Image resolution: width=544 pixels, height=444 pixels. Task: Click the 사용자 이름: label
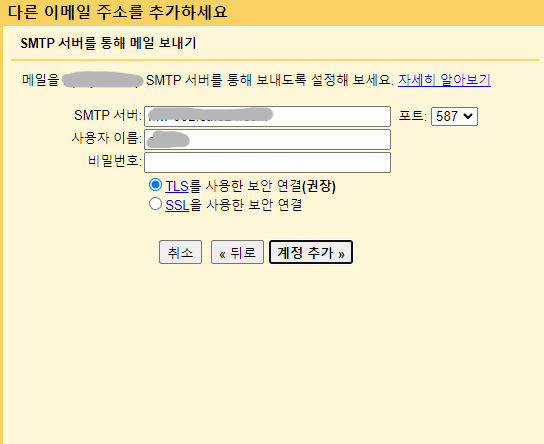[107, 138]
